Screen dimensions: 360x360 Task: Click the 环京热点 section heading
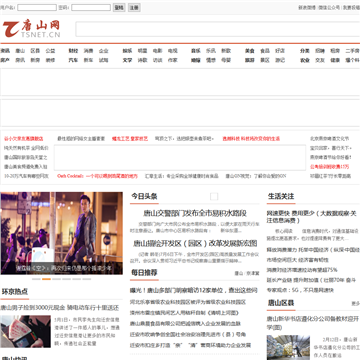coord(15,292)
